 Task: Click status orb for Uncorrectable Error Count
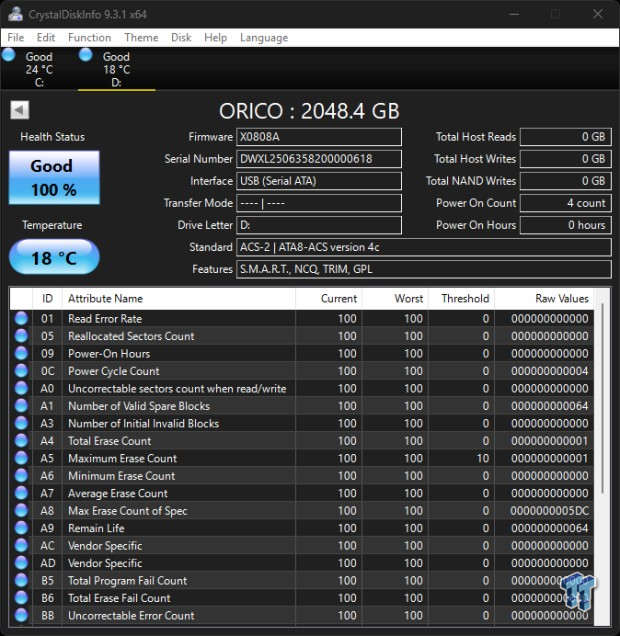(x=21, y=615)
